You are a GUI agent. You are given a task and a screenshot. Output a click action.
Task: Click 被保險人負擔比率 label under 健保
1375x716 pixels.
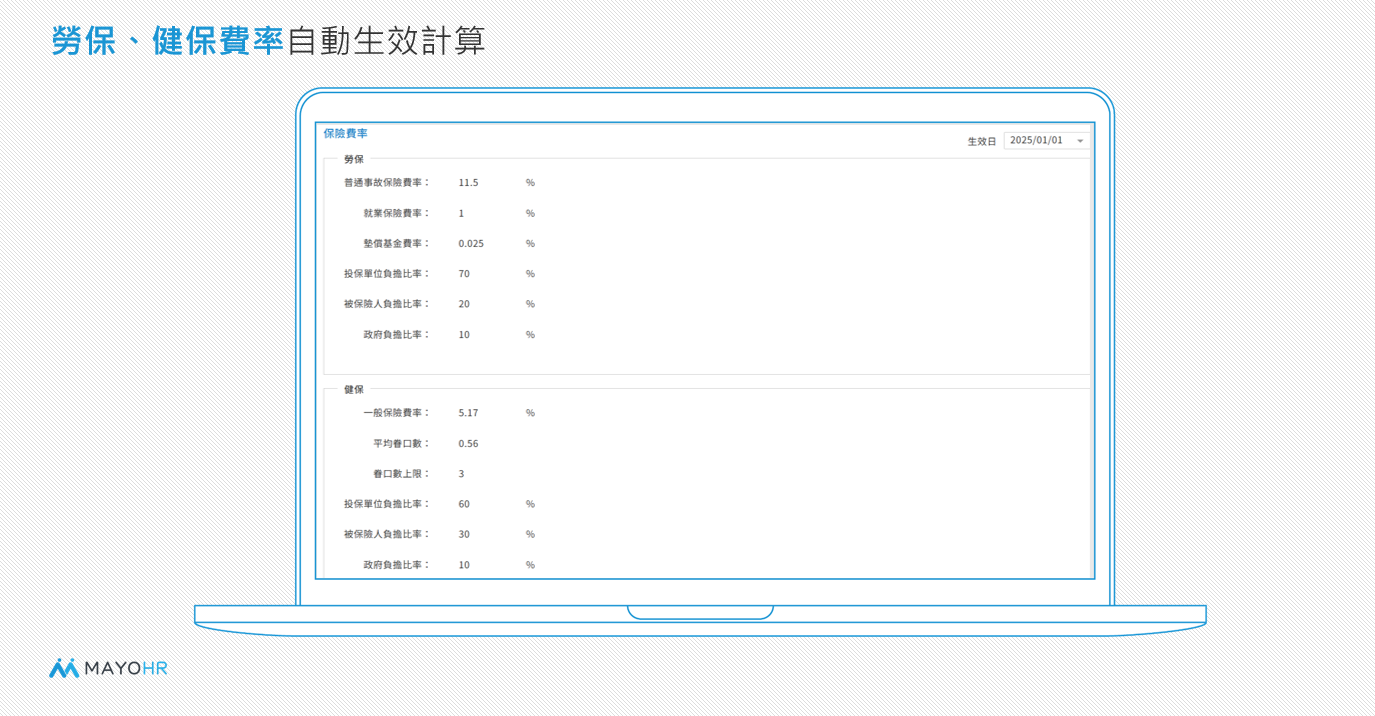(386, 534)
